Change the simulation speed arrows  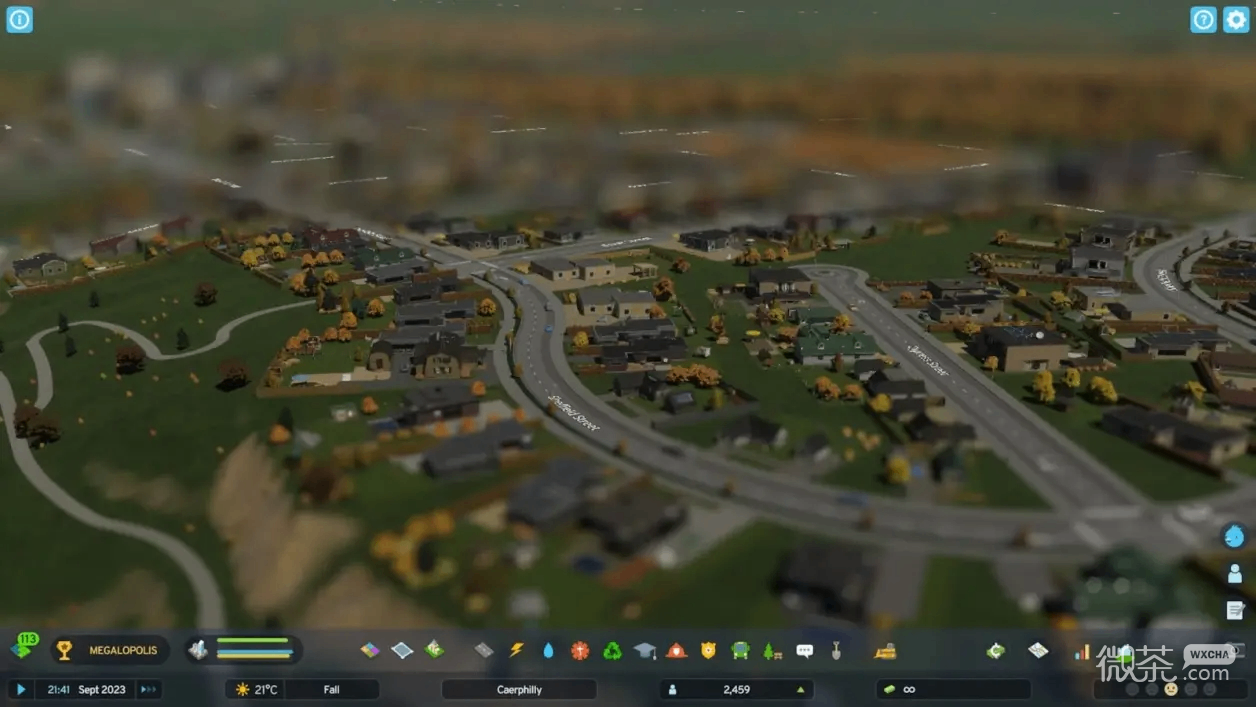pyautogui.click(x=148, y=689)
